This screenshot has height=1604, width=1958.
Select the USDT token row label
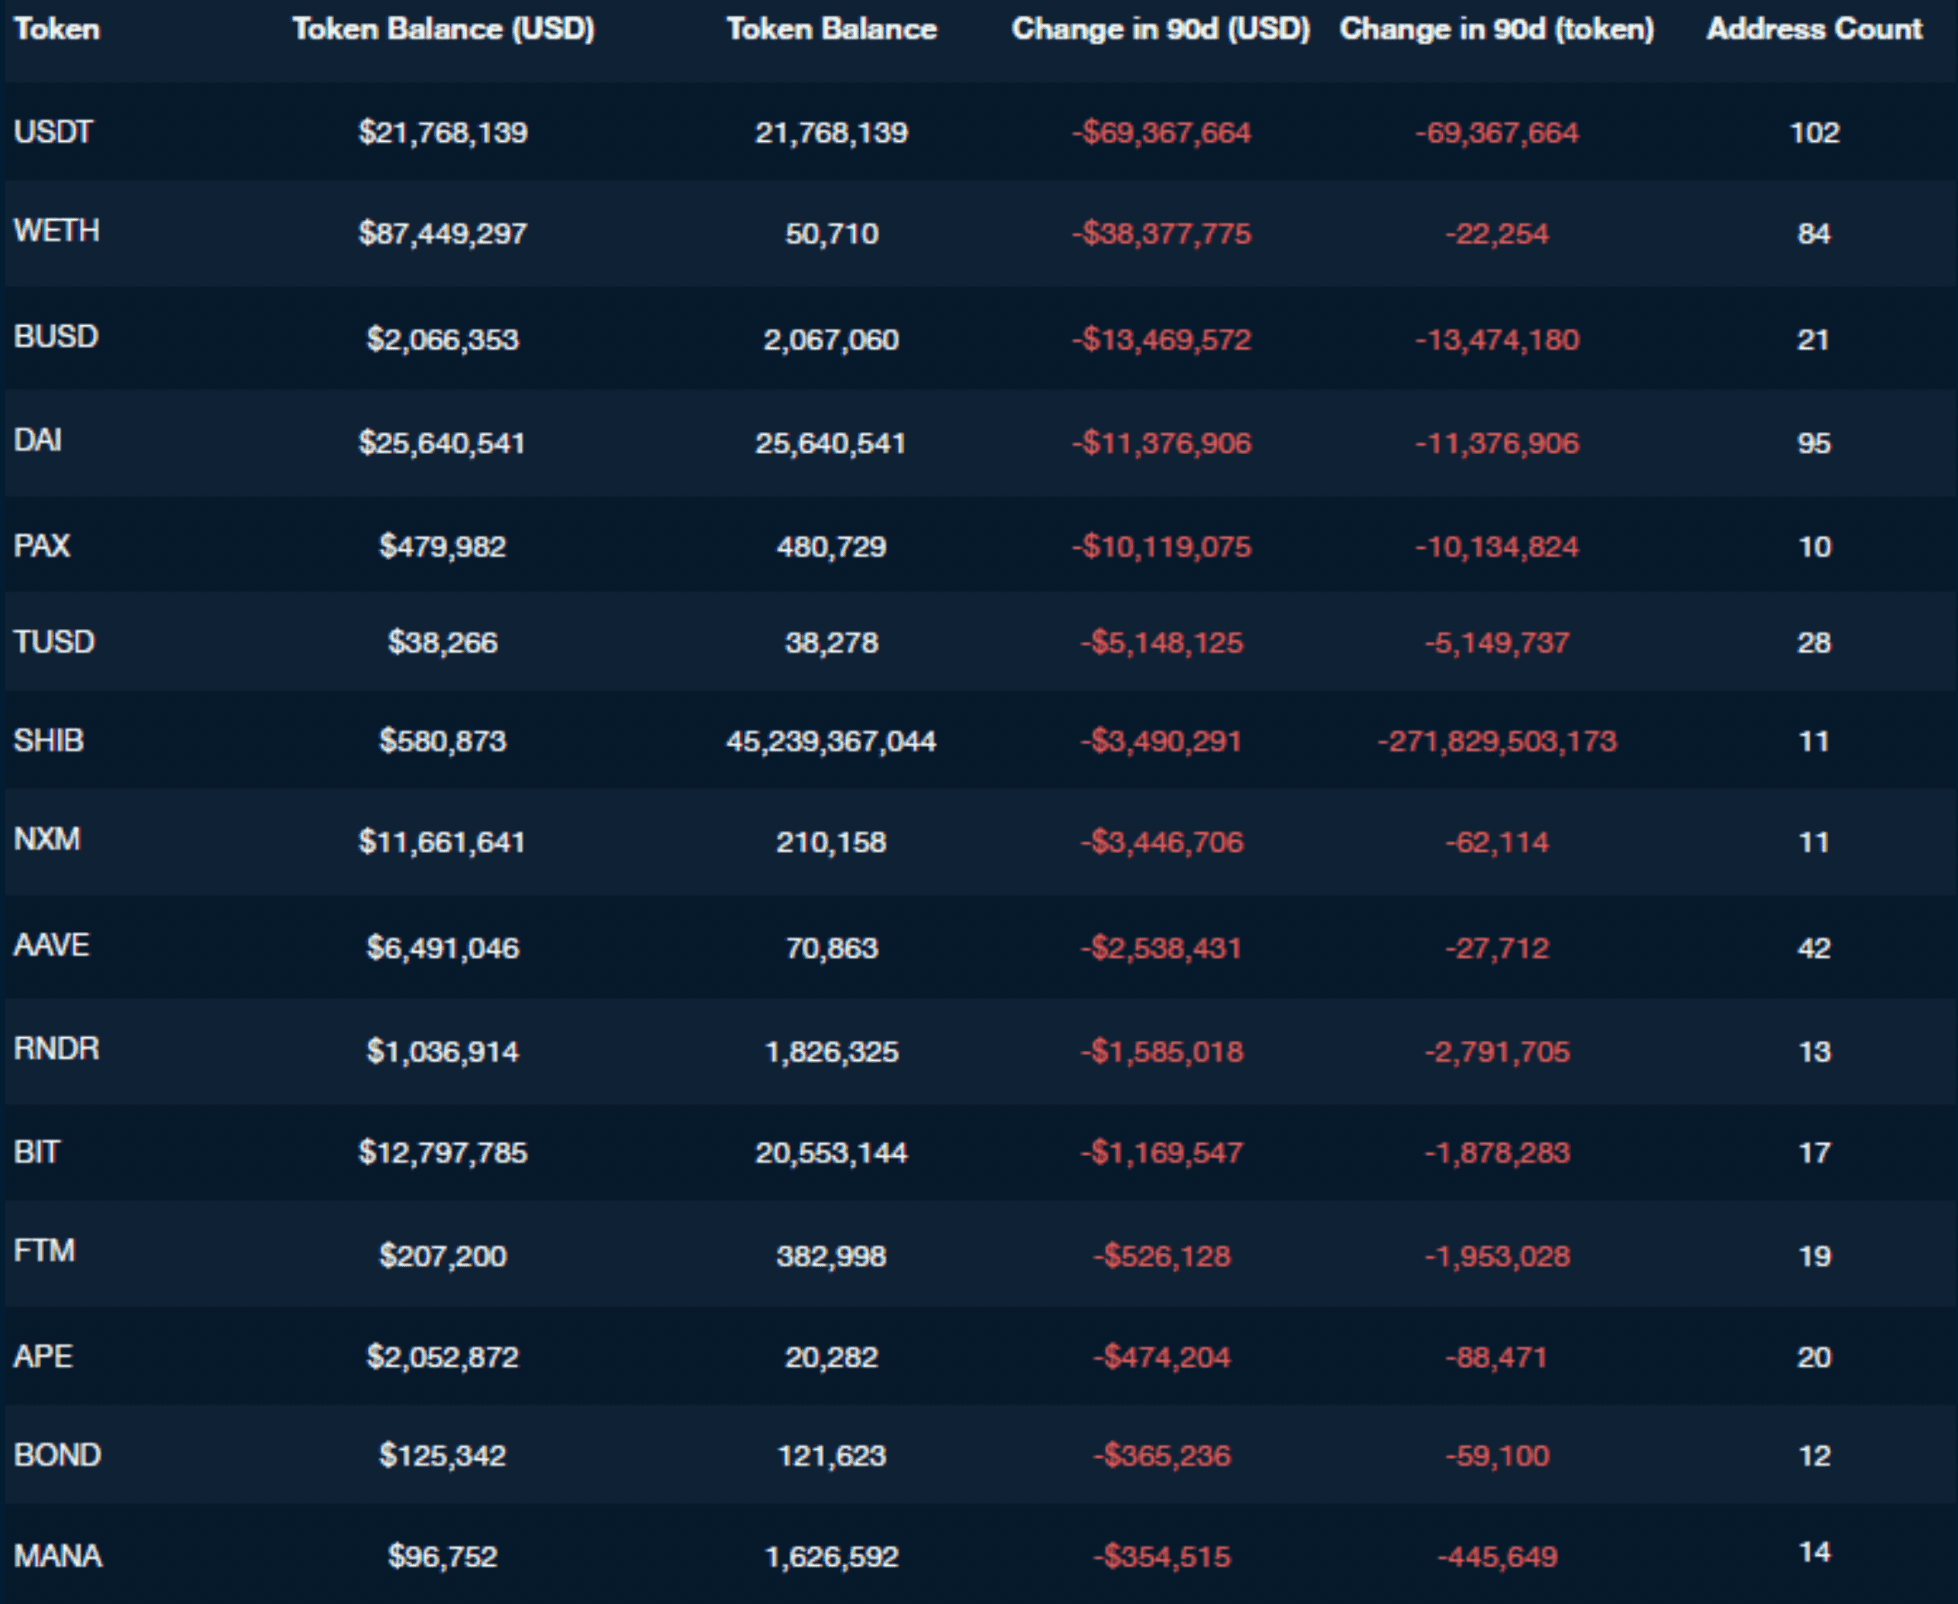pos(53,132)
